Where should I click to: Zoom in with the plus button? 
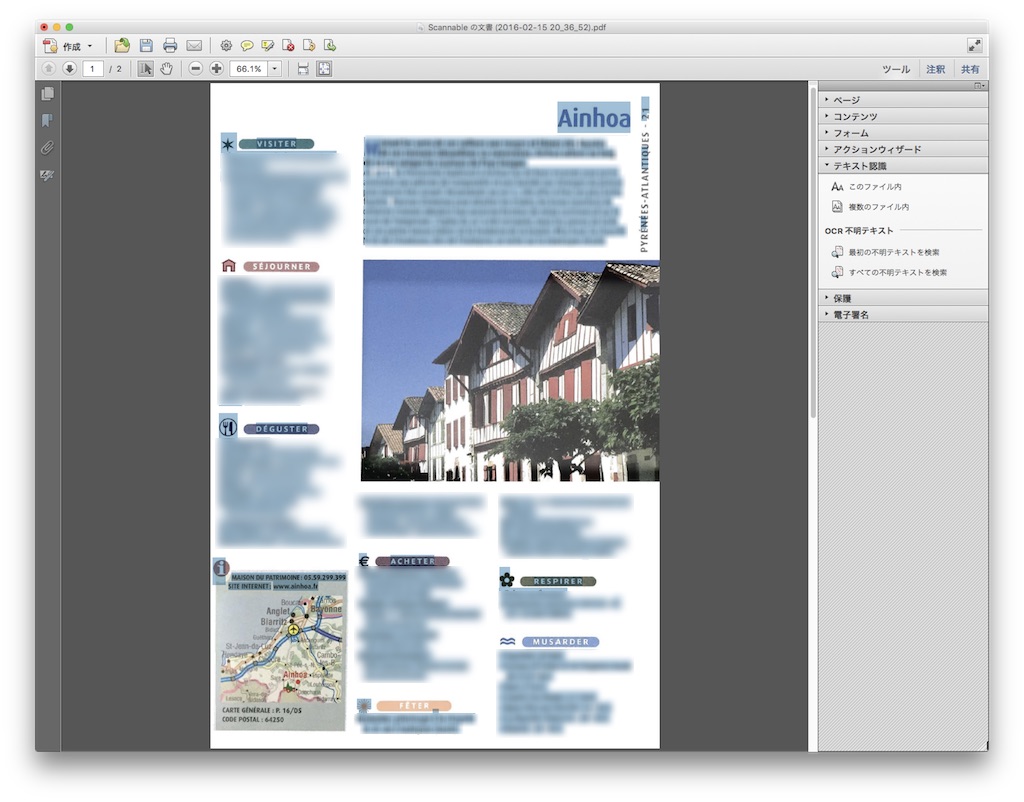click(216, 69)
